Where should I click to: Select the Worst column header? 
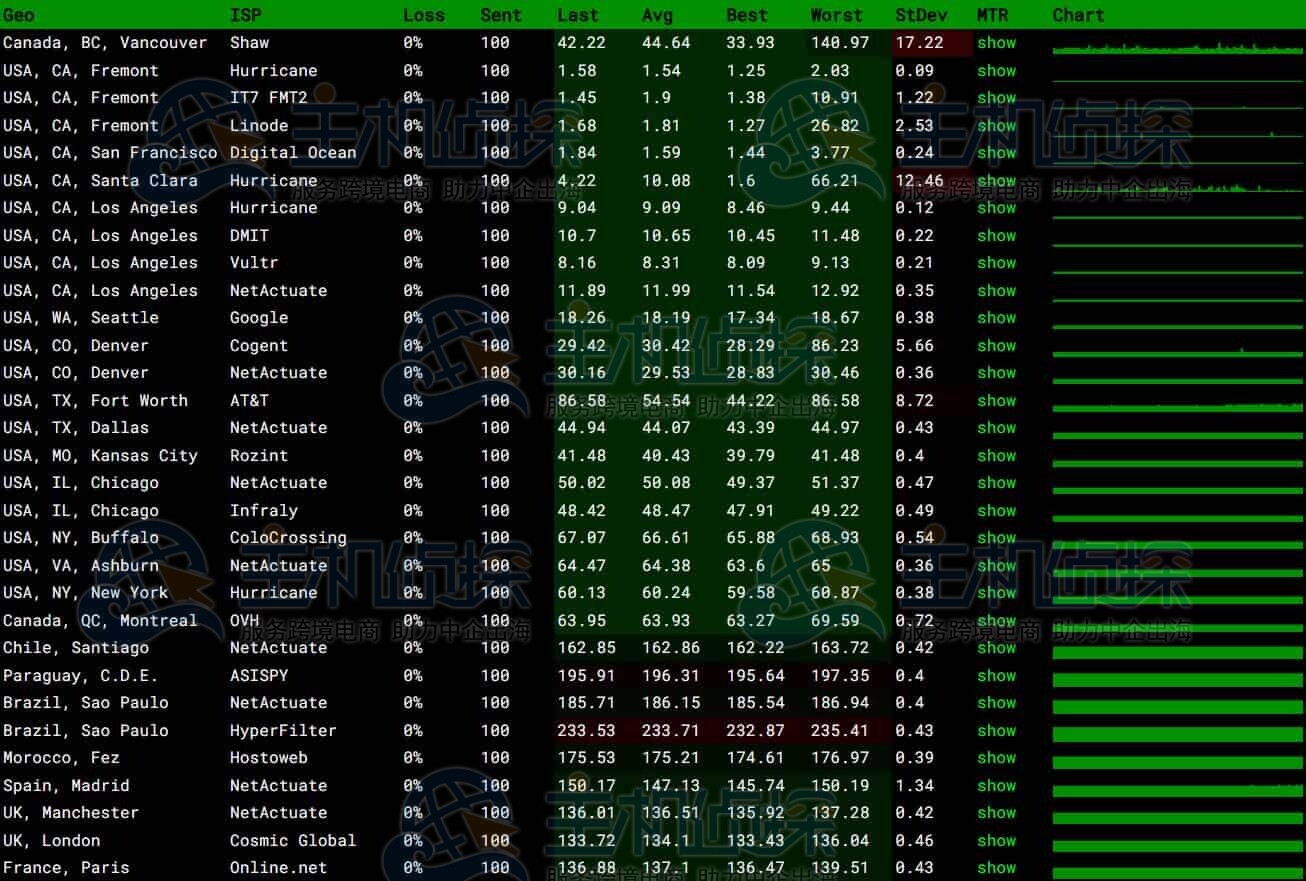click(x=836, y=15)
